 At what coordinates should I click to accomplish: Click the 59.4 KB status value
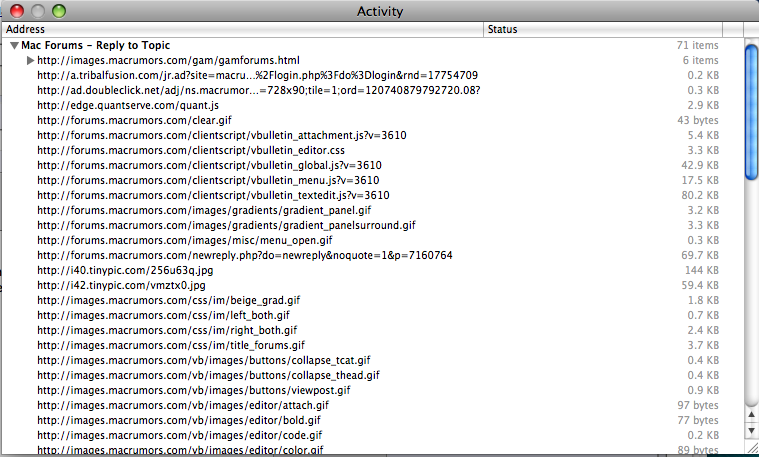pos(700,286)
